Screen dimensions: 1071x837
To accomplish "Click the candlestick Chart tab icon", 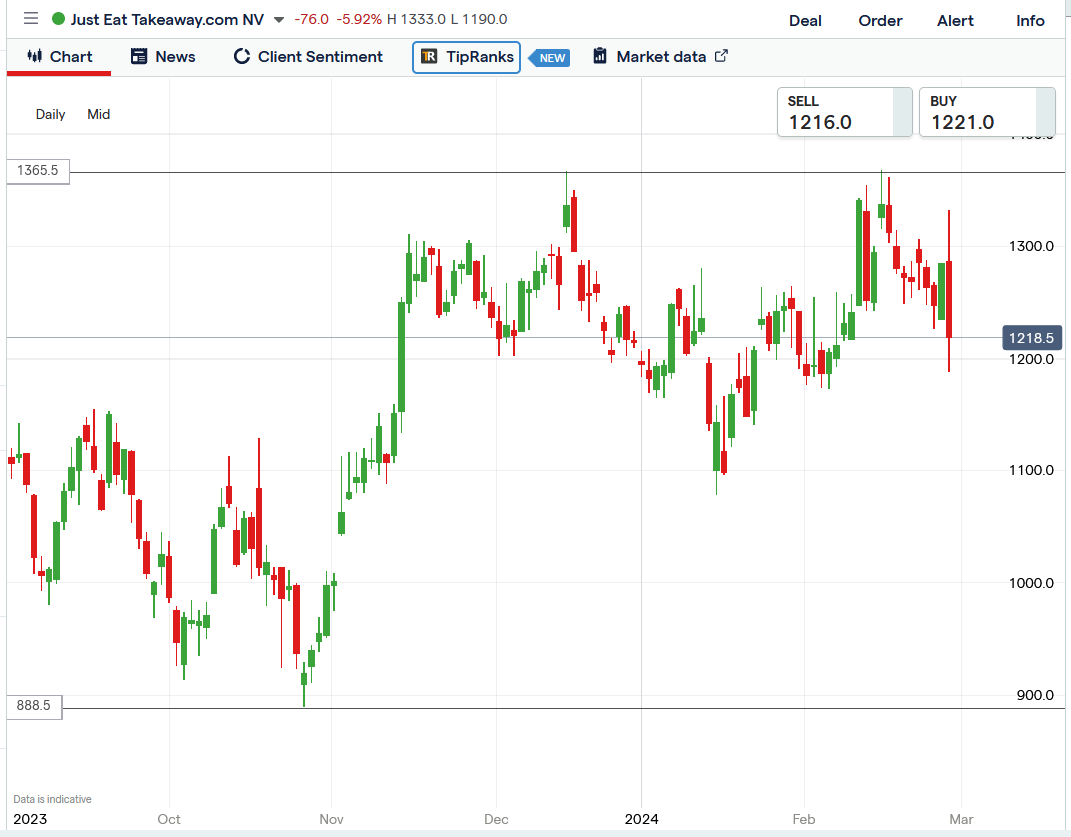I will point(35,56).
